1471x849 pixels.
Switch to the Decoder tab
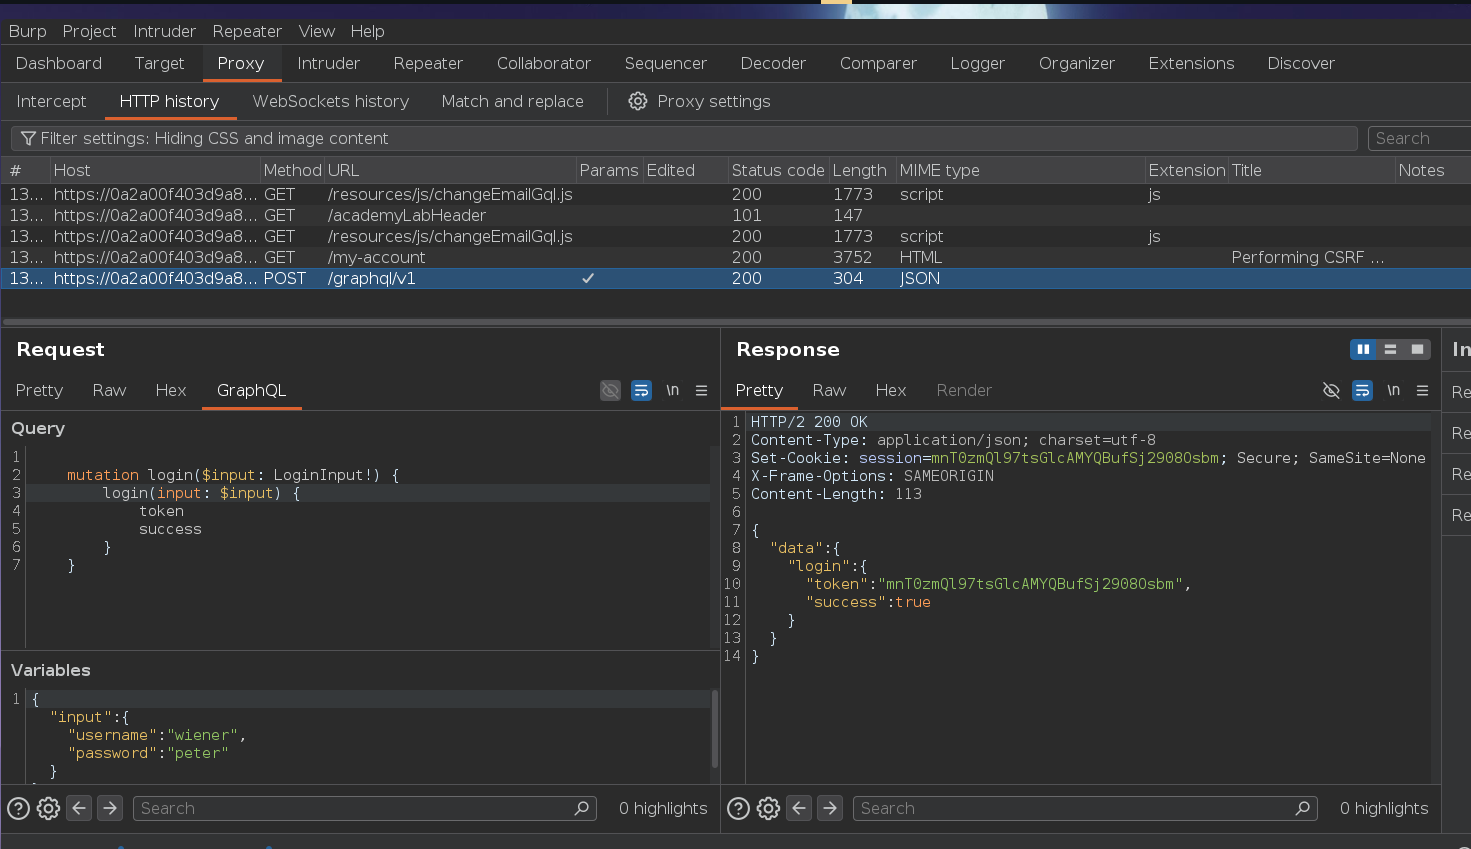(x=773, y=63)
